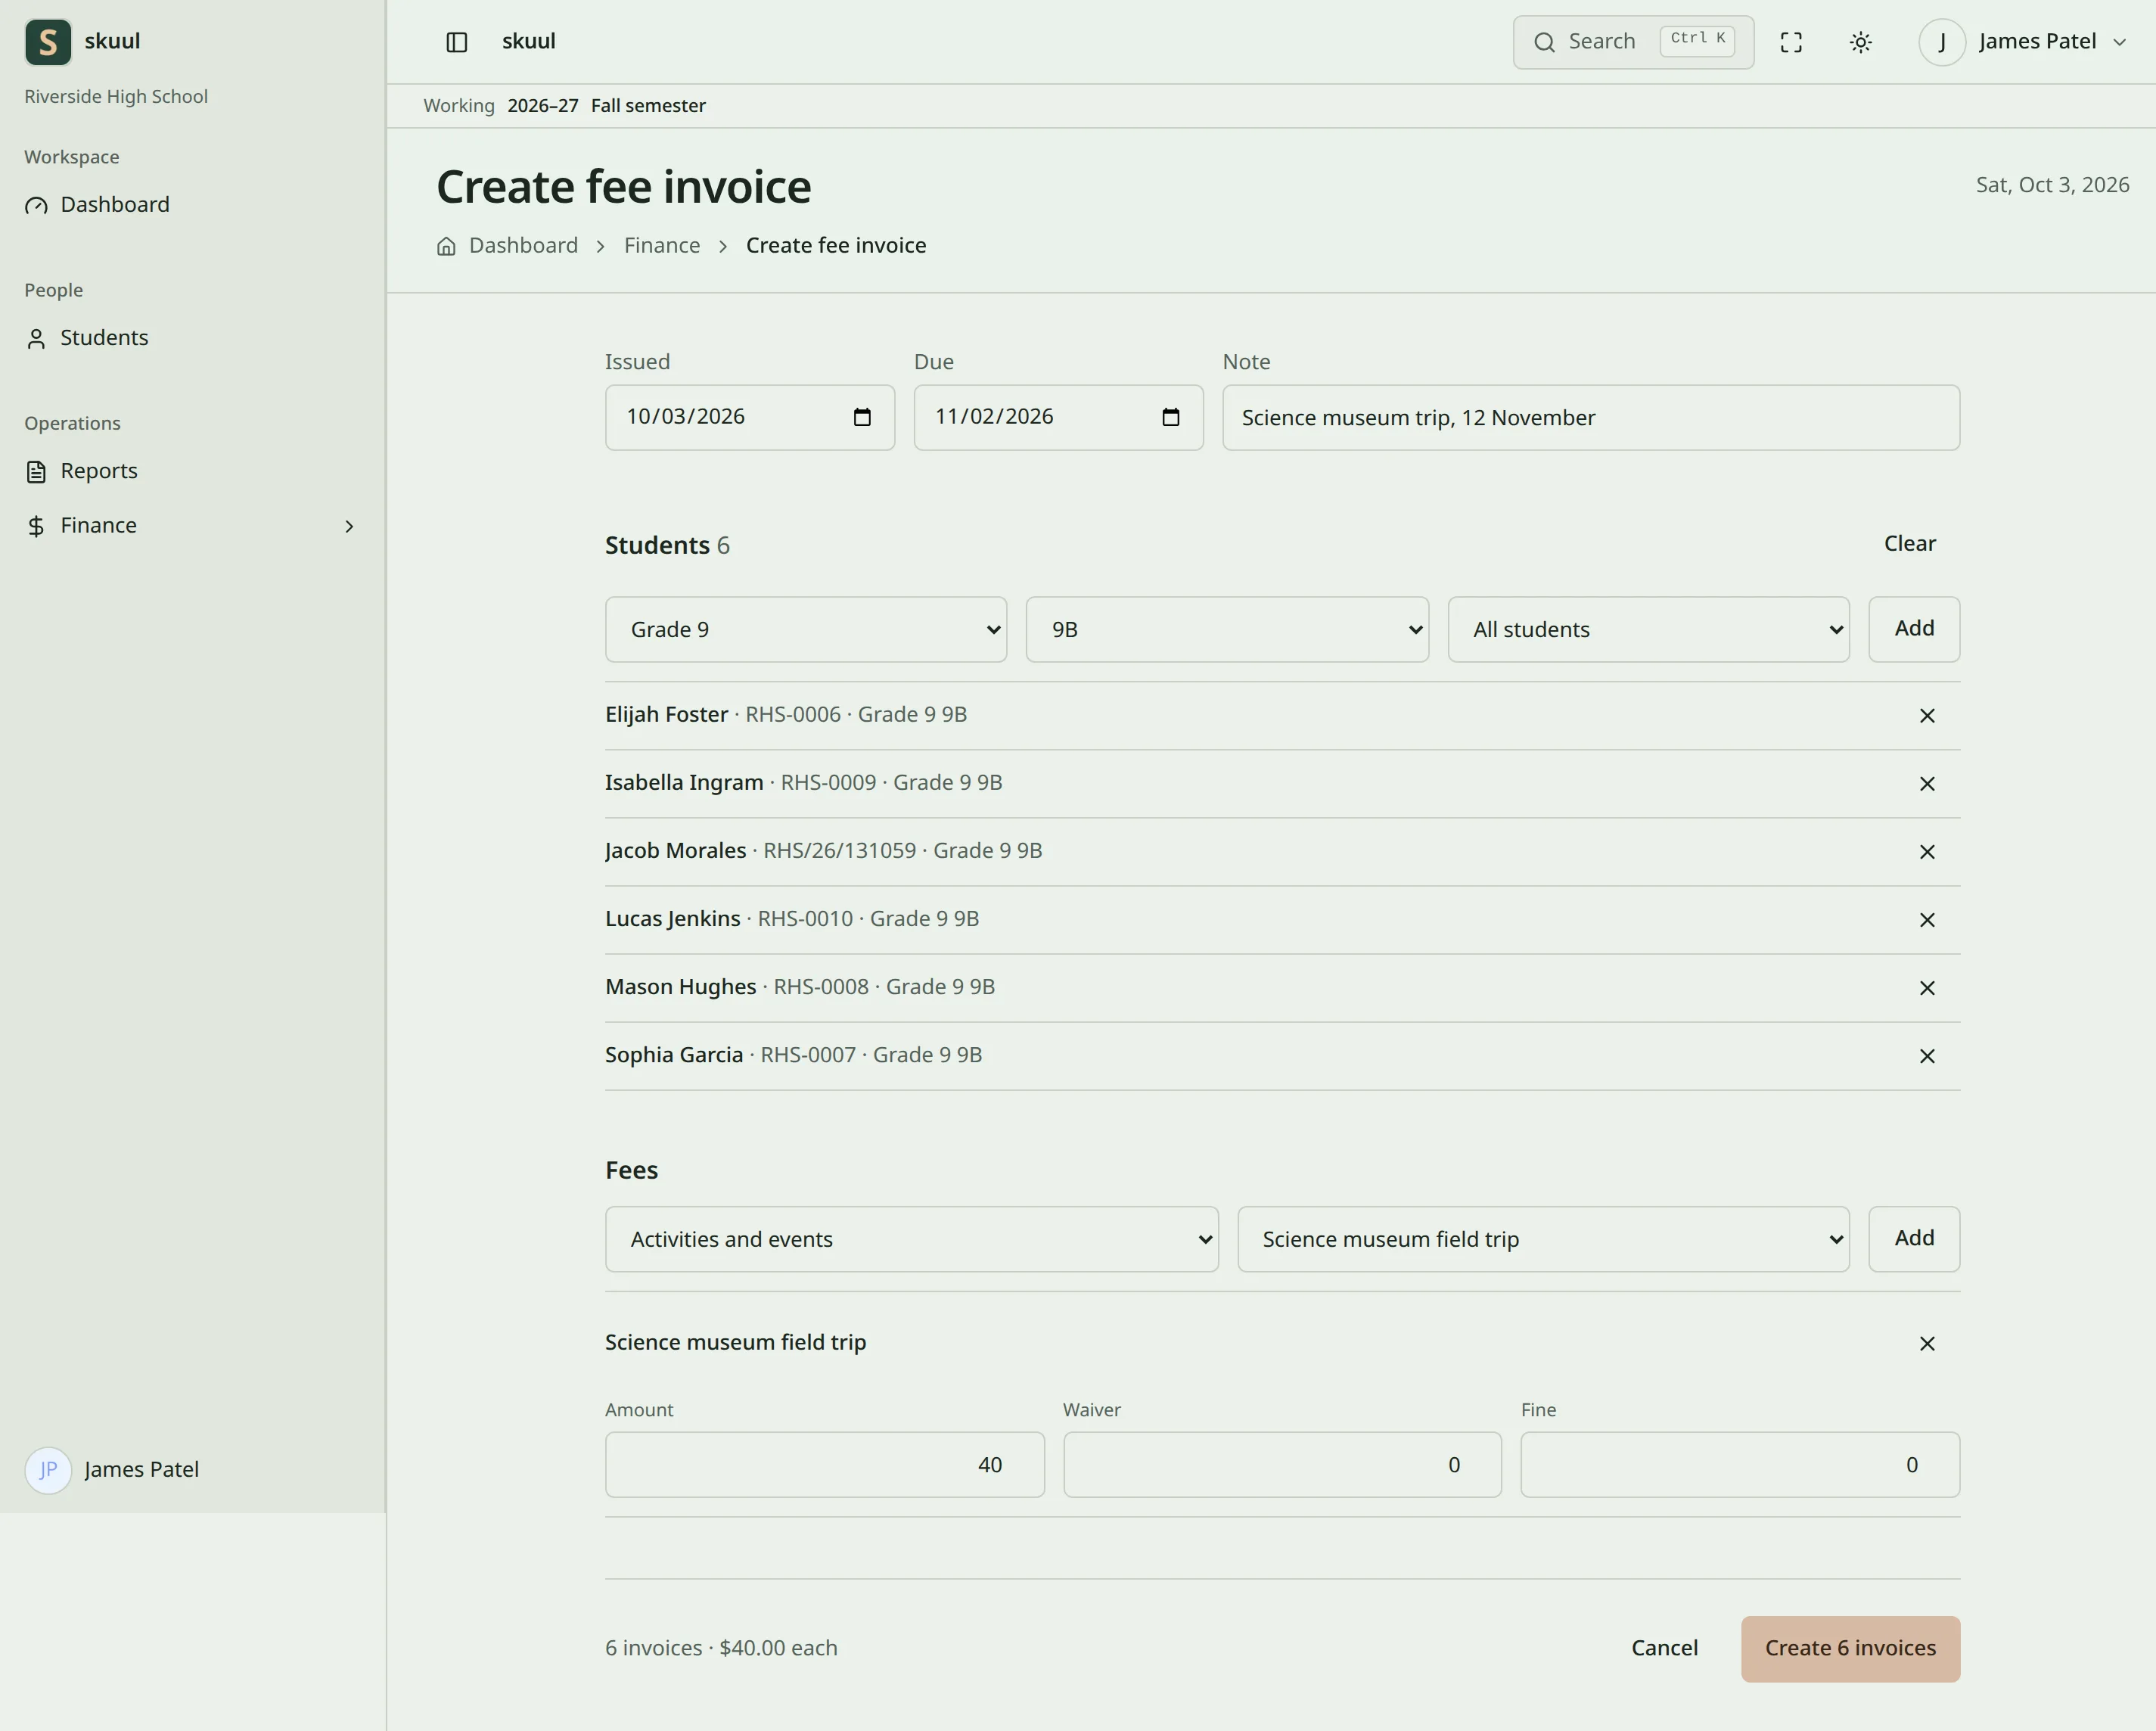Viewport: 2156px width, 1731px height.
Task: Open the Activities and events category dropdown
Action: pos(911,1240)
